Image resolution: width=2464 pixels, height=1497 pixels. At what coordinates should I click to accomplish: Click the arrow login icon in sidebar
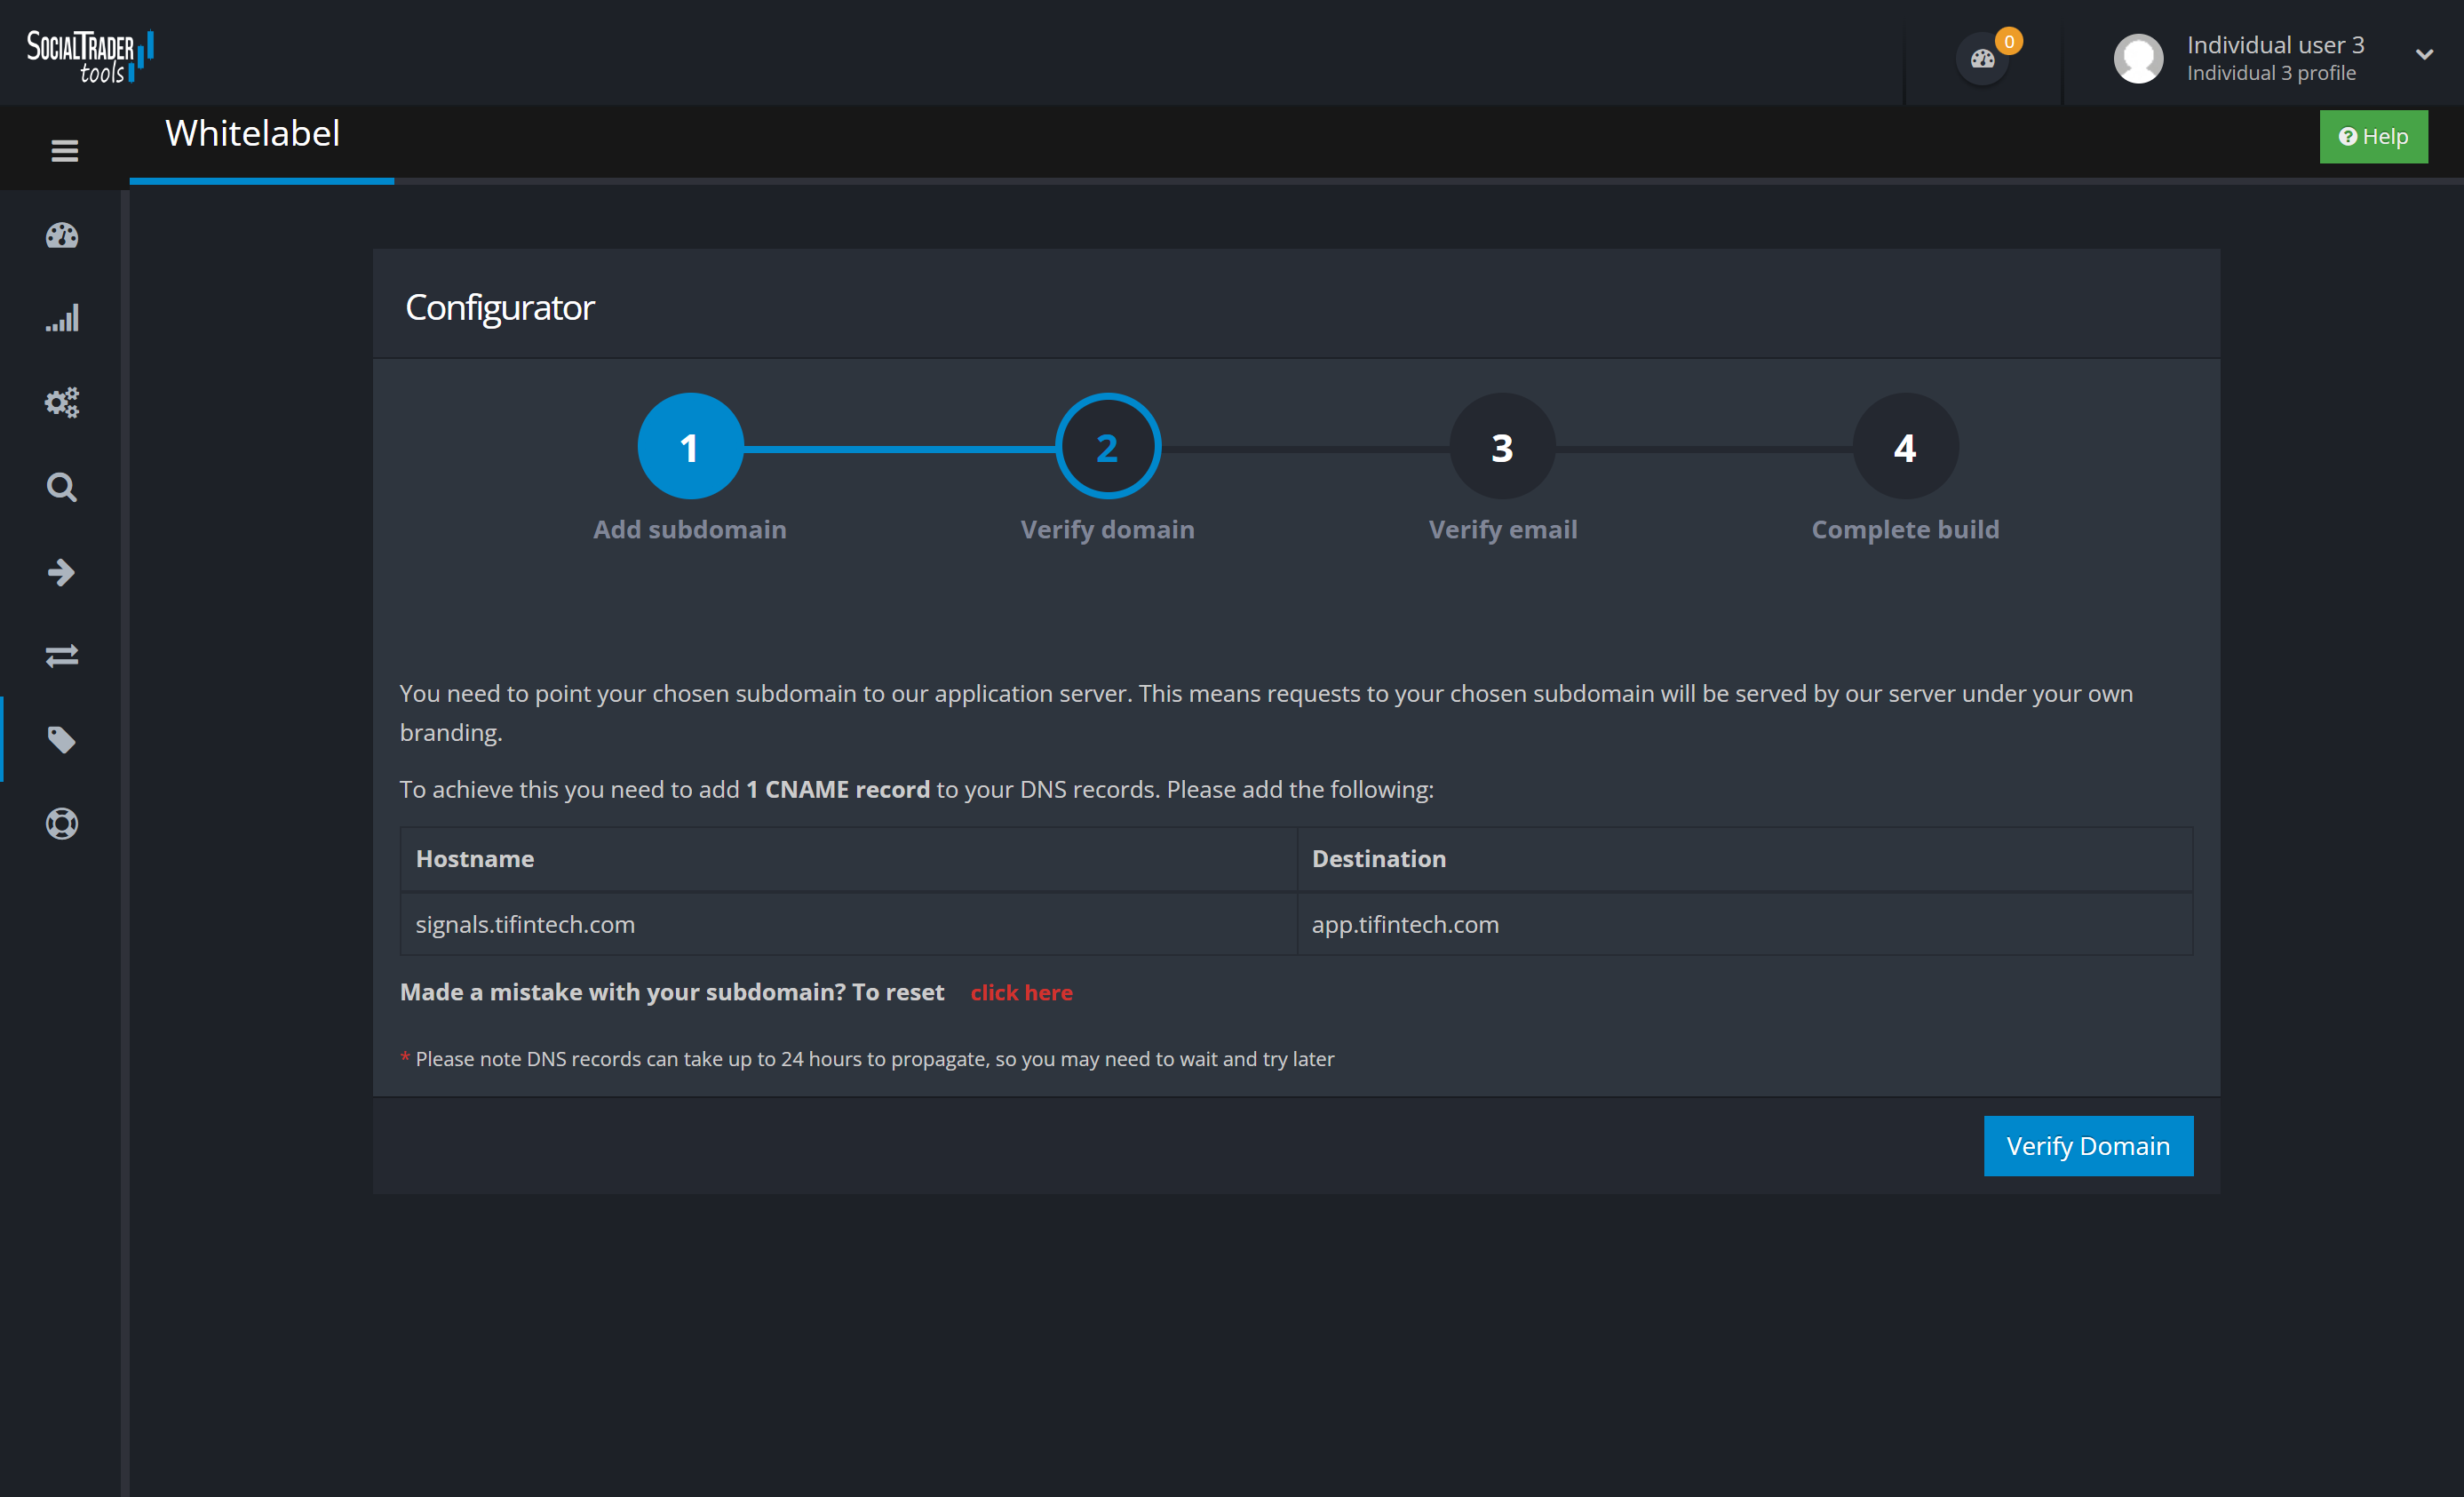[62, 572]
